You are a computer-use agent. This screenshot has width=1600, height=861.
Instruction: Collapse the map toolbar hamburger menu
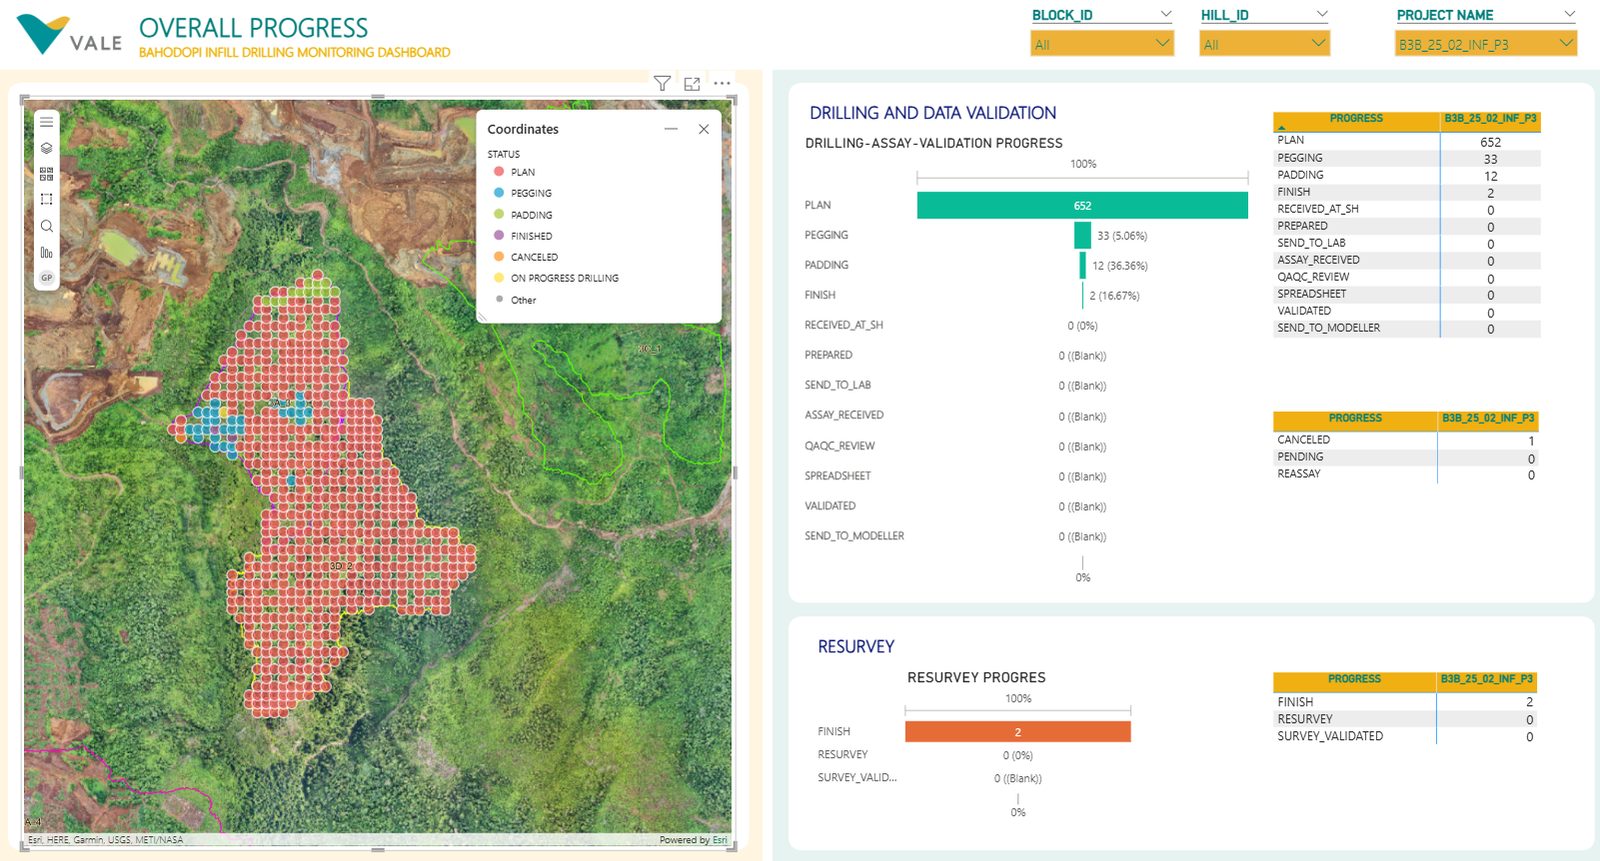point(46,122)
